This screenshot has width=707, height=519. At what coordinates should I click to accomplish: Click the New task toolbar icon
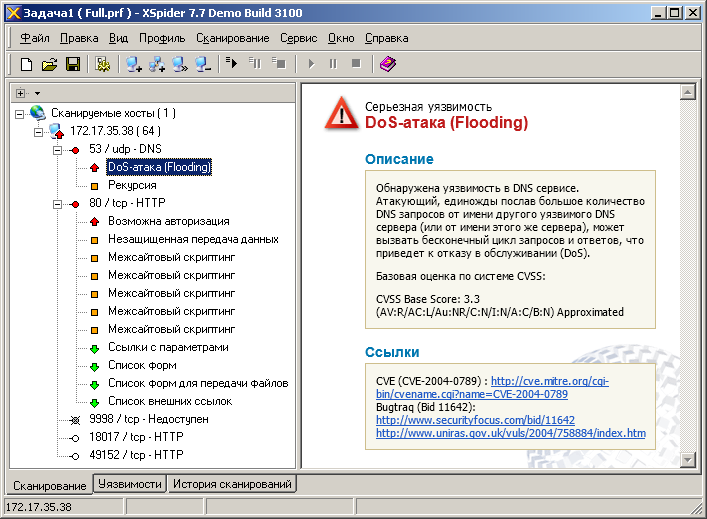coord(27,64)
